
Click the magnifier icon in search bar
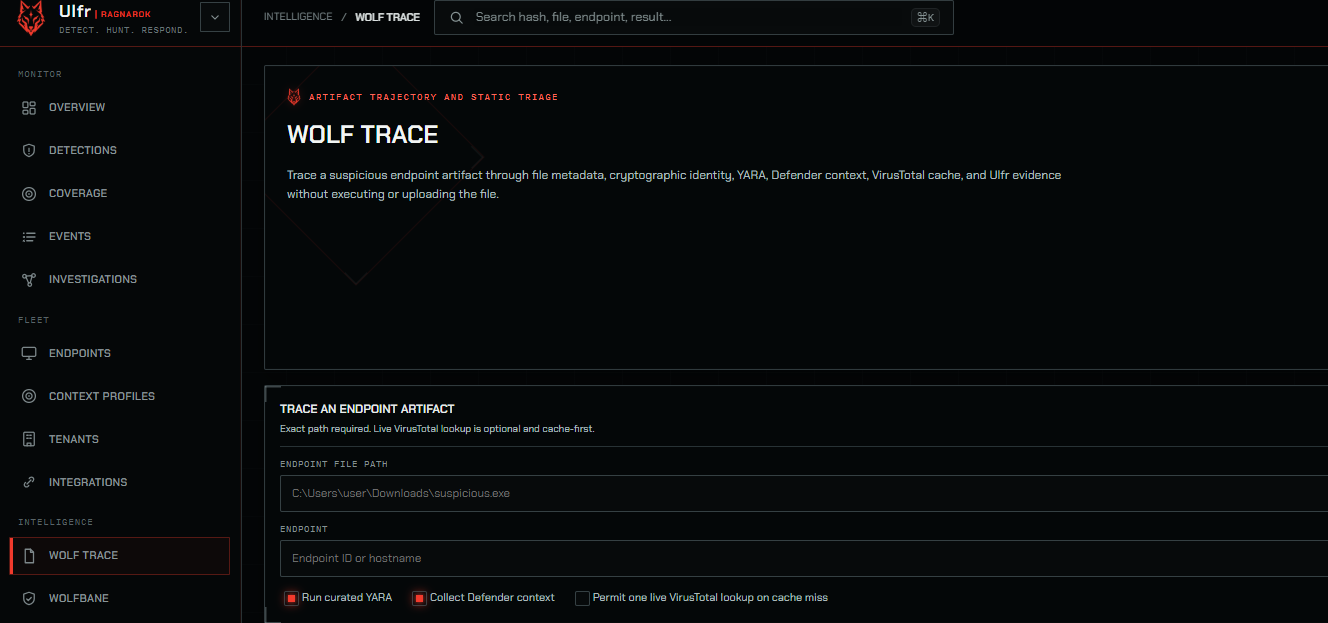coord(456,17)
